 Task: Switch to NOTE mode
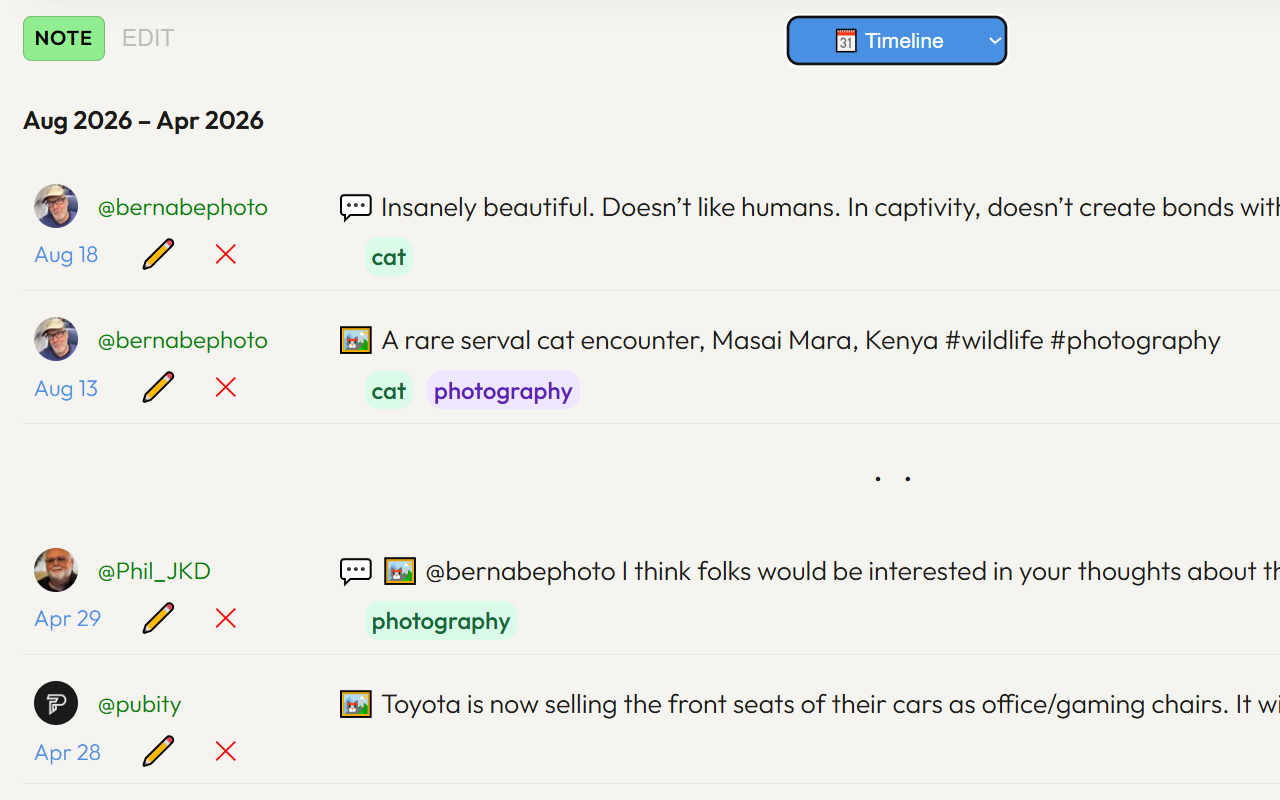(x=64, y=38)
